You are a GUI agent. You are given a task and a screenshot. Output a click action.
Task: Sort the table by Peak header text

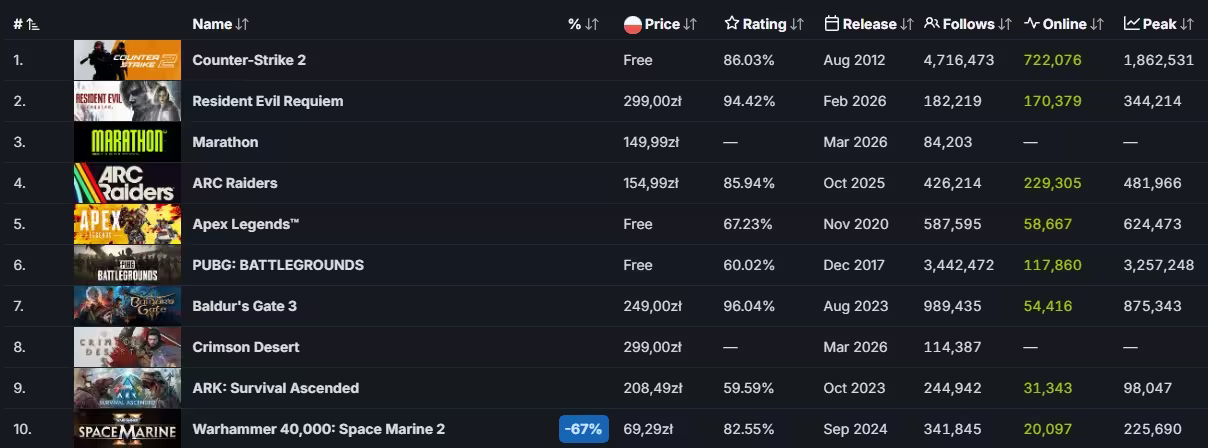point(1160,24)
